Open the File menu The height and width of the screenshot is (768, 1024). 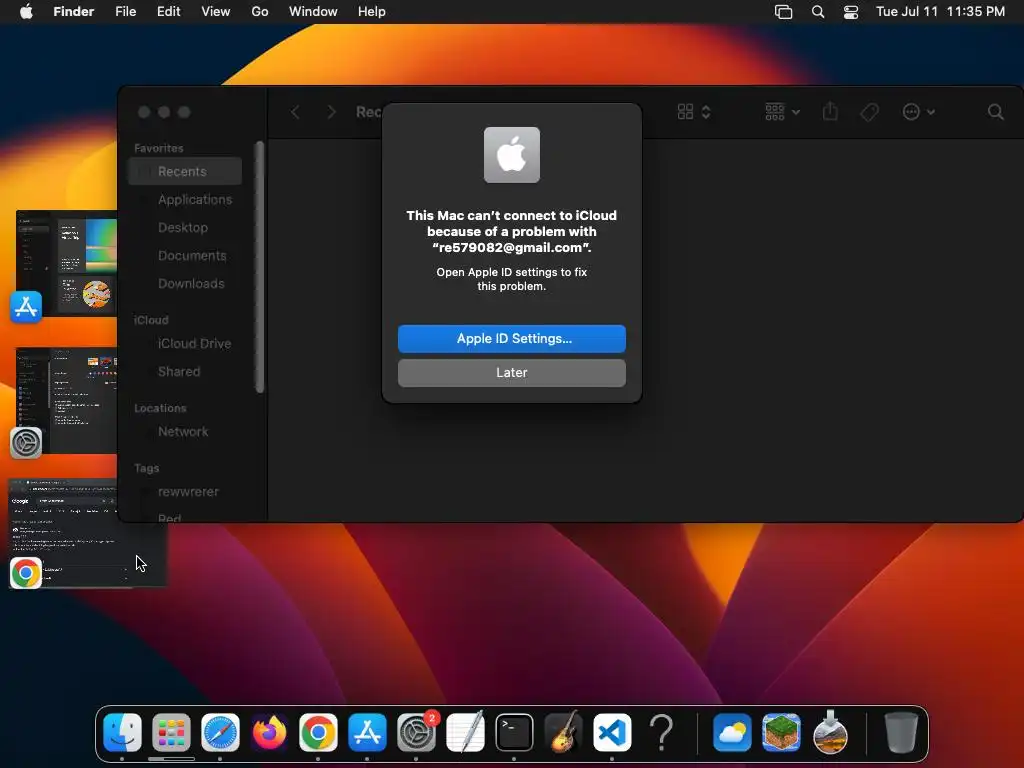point(125,11)
